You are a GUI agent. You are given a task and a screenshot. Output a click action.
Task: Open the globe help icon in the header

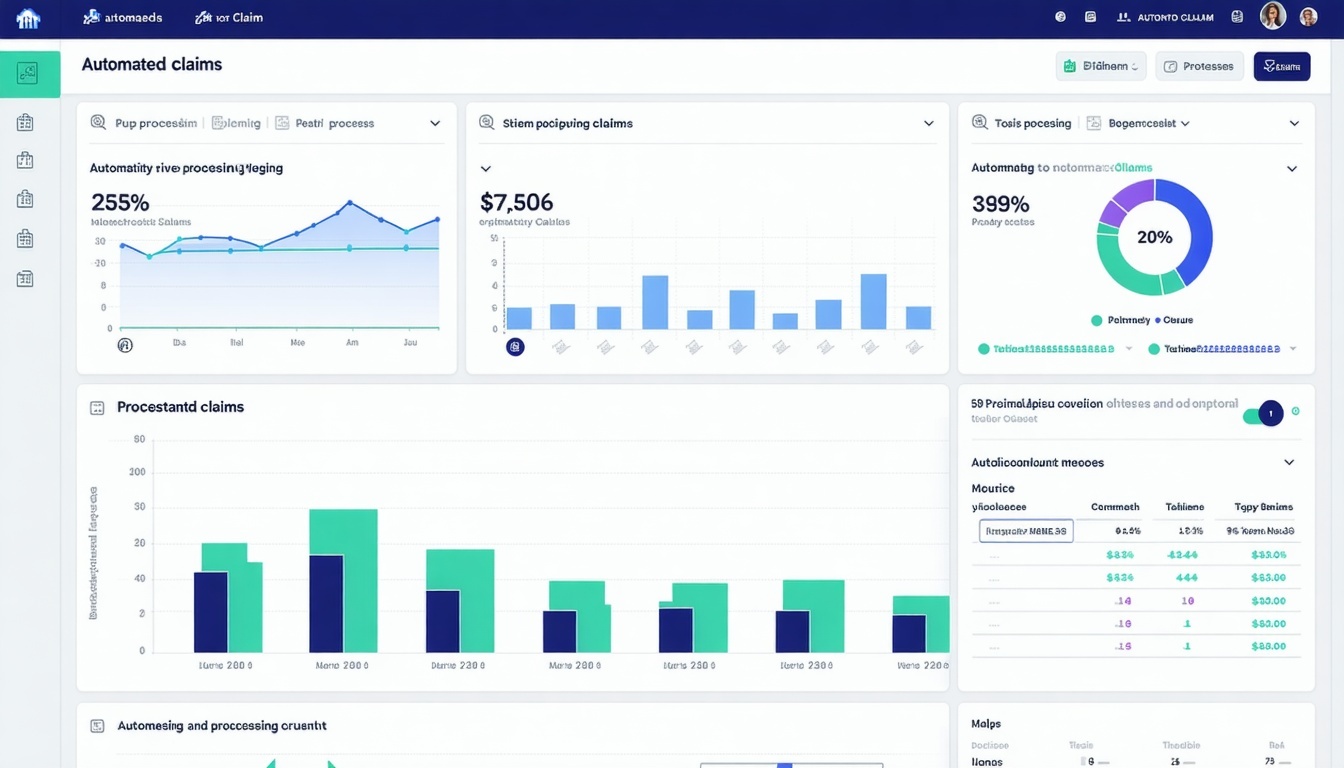pyautogui.click(x=1060, y=16)
